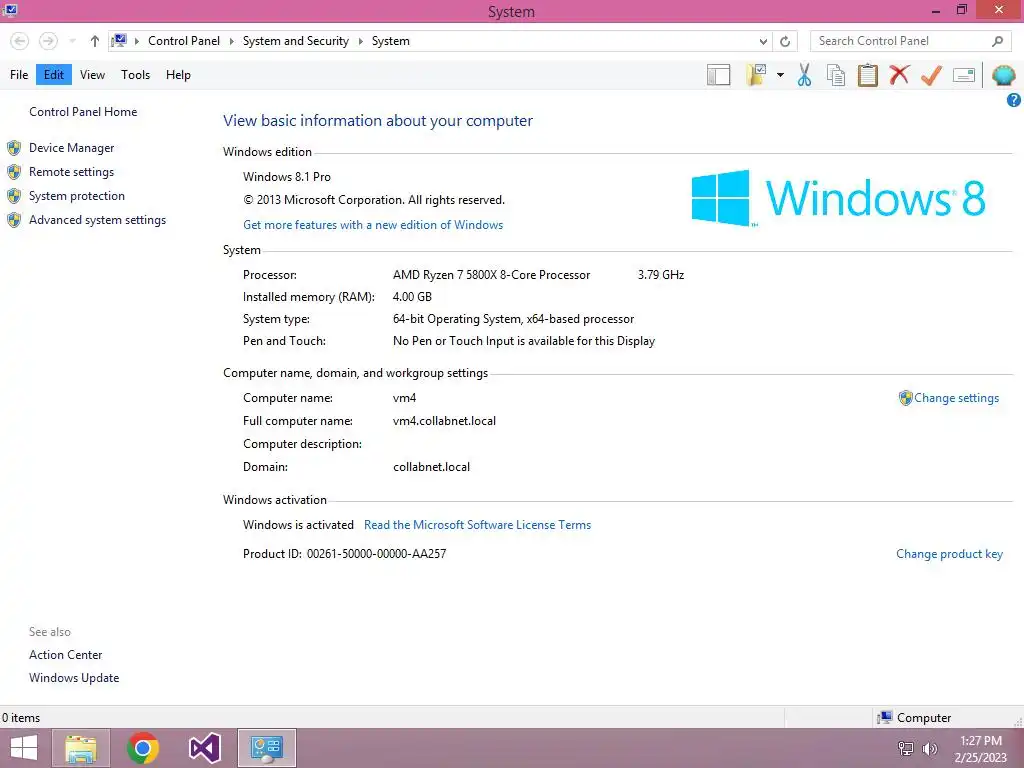Expand chevron before Control Panel breadcrumb
The image size is (1024, 768).
point(136,41)
